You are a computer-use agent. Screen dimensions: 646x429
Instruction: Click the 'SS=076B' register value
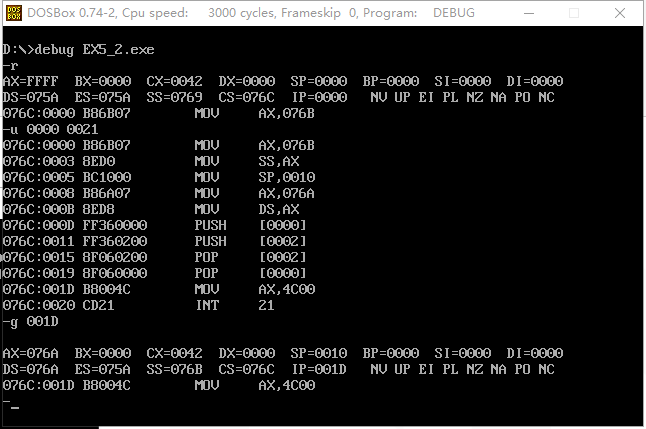pos(174,369)
